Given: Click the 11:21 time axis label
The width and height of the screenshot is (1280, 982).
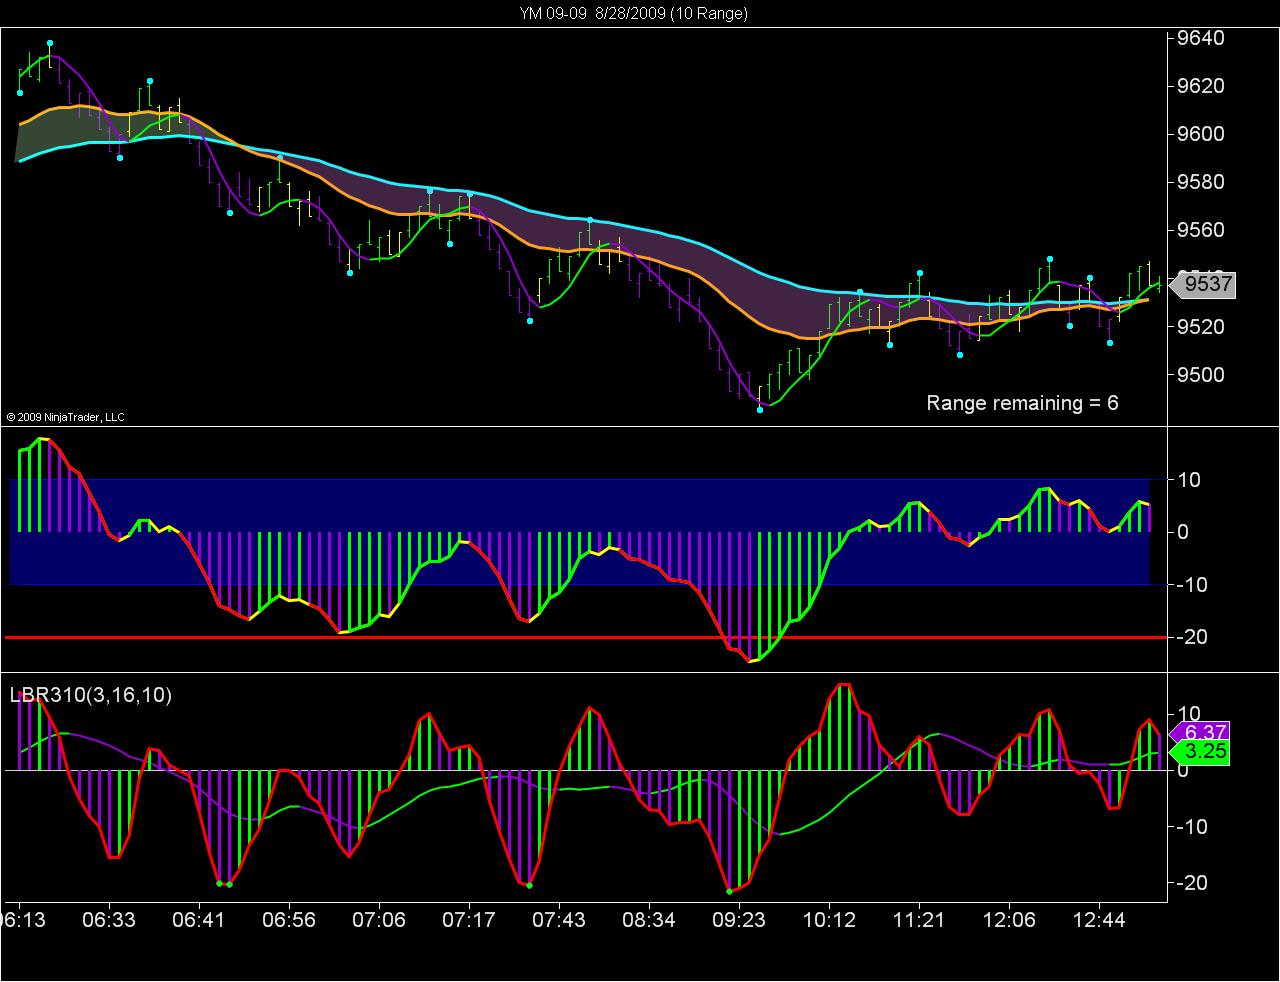Looking at the screenshot, I should click(x=919, y=918).
